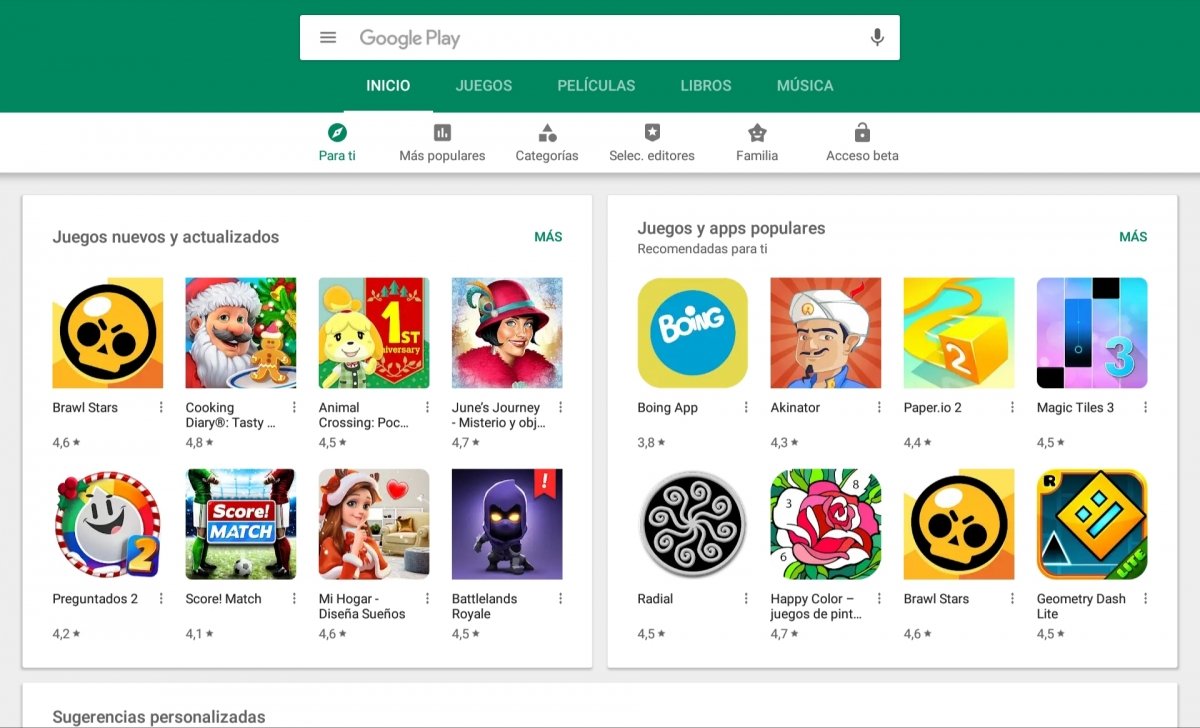Open options menu for Animal Crossing
This screenshot has width=1200, height=728.
pyautogui.click(x=427, y=407)
